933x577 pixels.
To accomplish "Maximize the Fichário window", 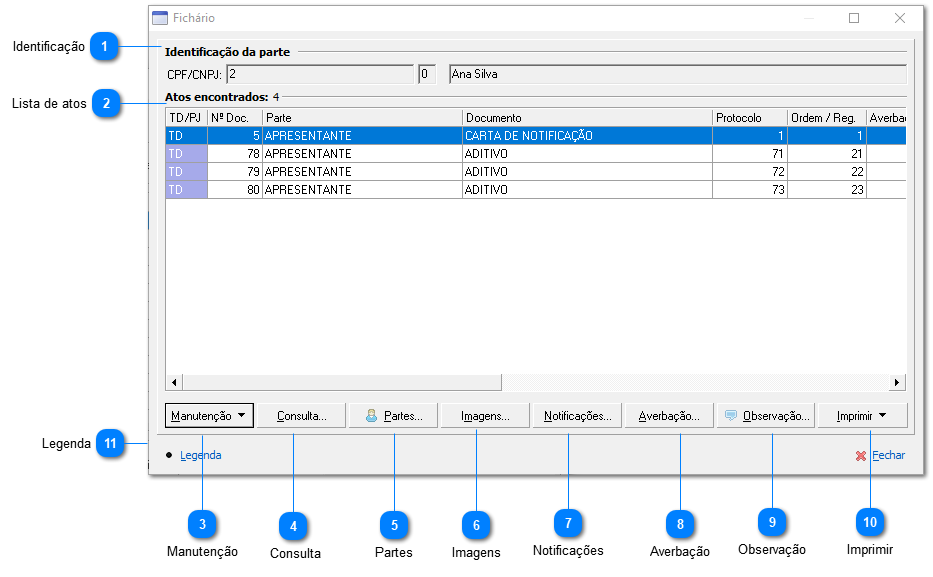I will [x=854, y=18].
